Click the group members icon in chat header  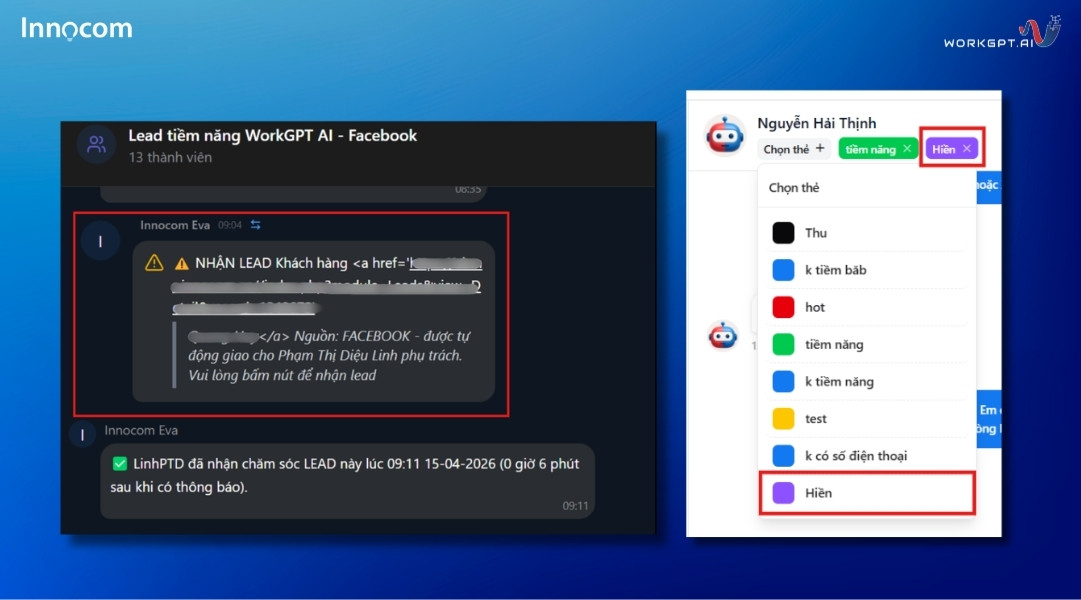coord(96,145)
